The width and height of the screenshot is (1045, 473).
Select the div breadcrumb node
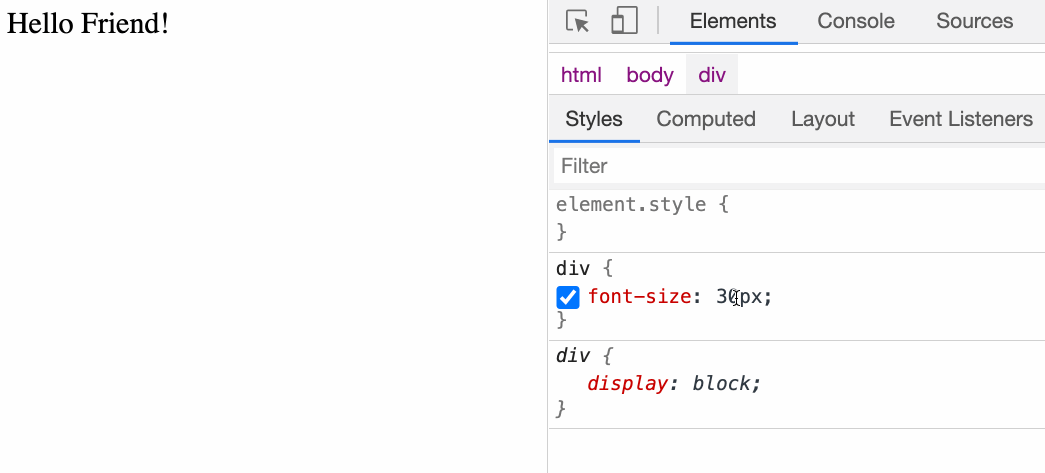(x=712, y=75)
